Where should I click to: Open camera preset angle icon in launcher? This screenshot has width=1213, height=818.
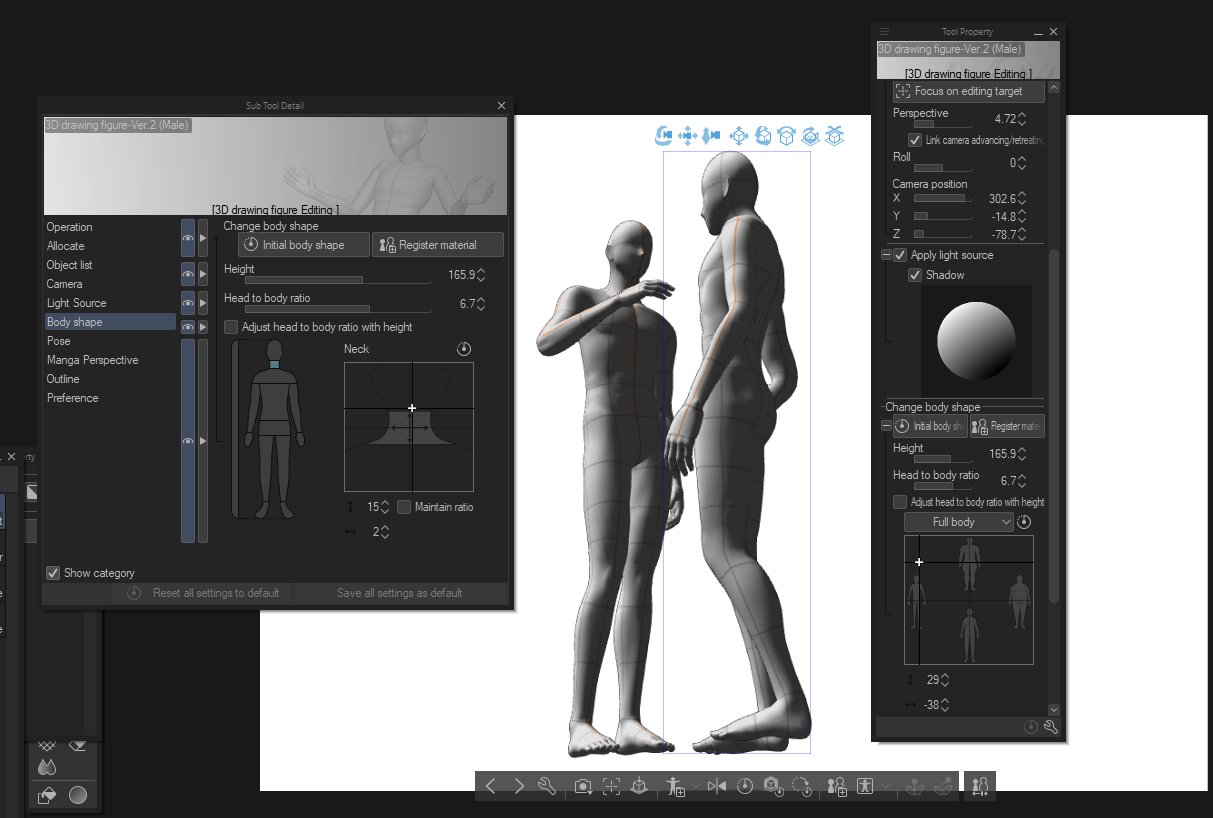tap(583, 786)
